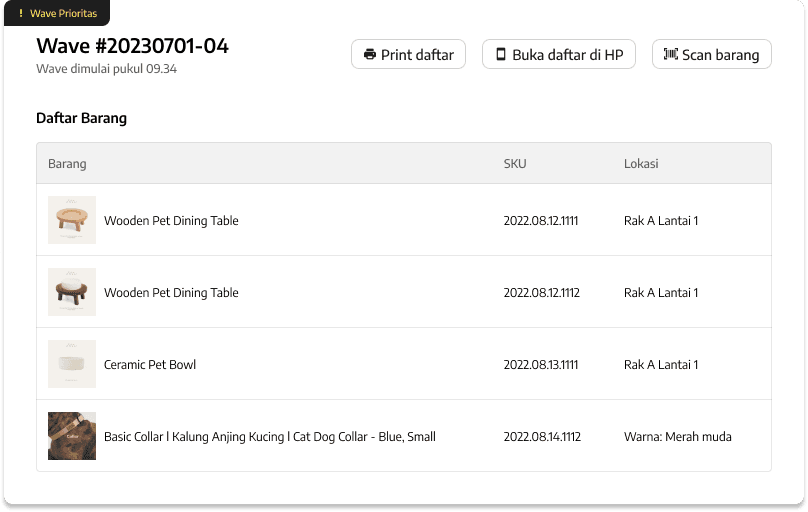Click the Lokasi column header
Image resolution: width=808 pixels, height=512 pixels.
pyautogui.click(x=641, y=164)
